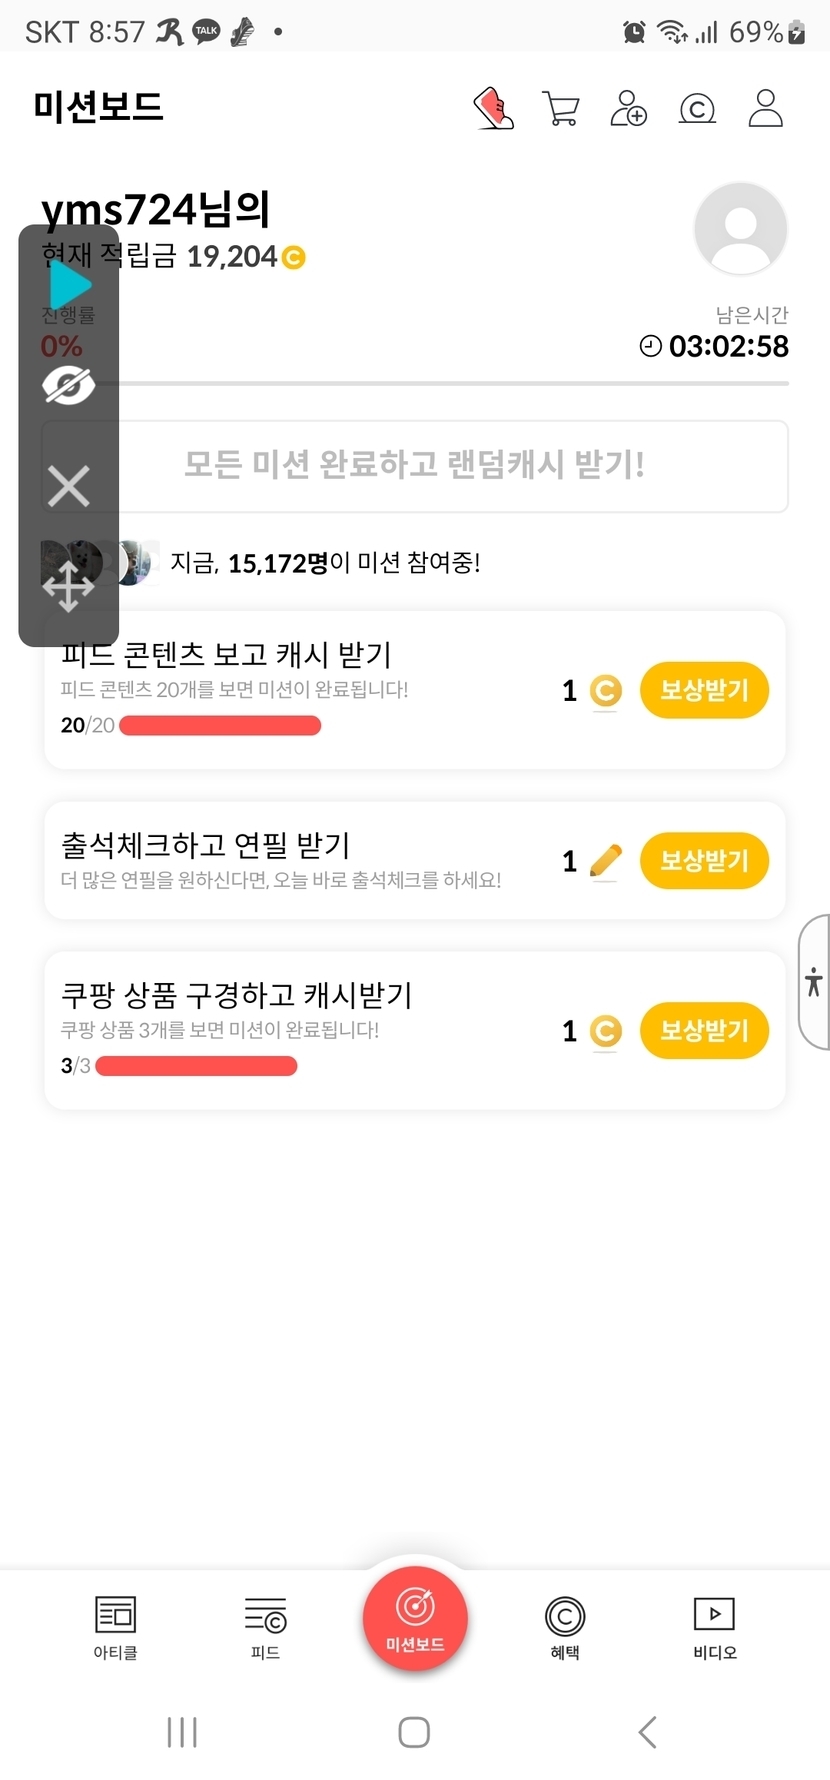The width and height of the screenshot is (830, 1780).
Task: Claim reward for Coupang products mission
Action: [x=704, y=1031]
